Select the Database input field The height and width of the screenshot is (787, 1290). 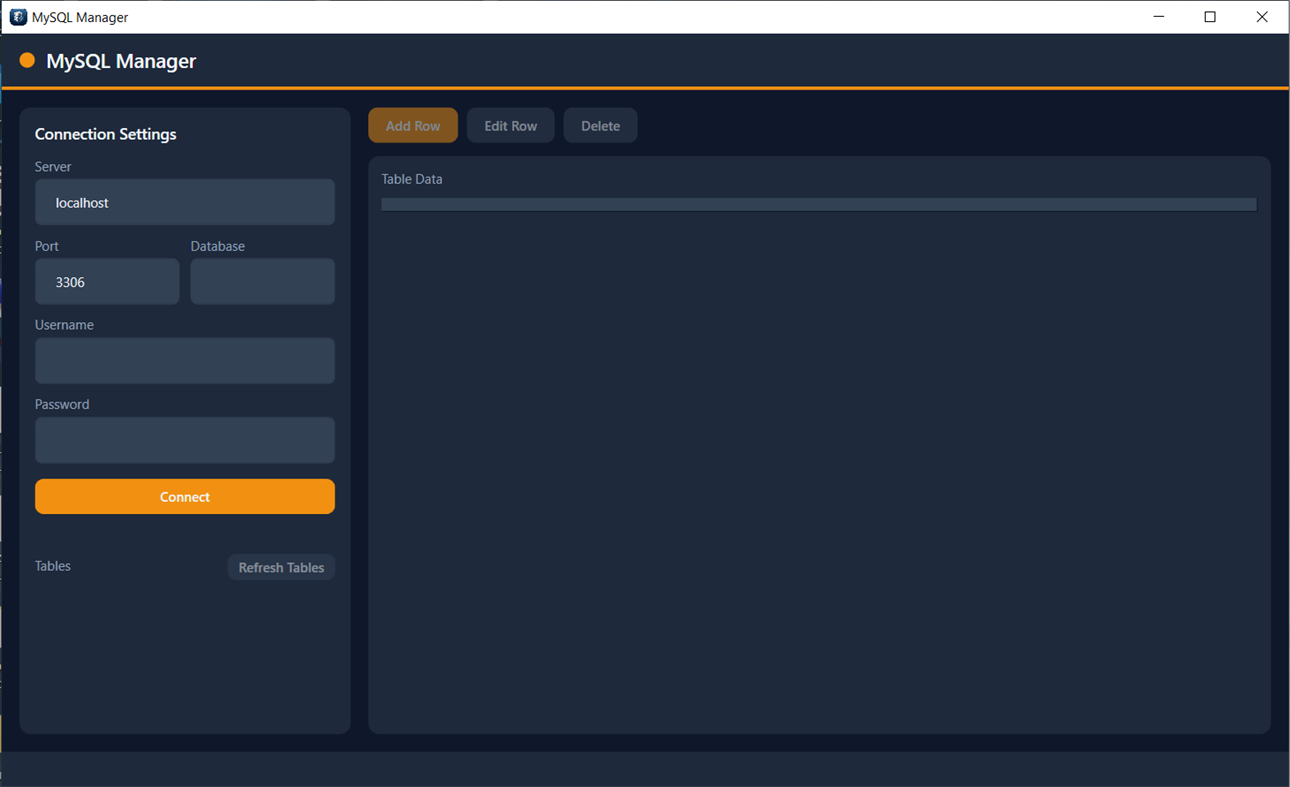pyautogui.click(x=263, y=282)
